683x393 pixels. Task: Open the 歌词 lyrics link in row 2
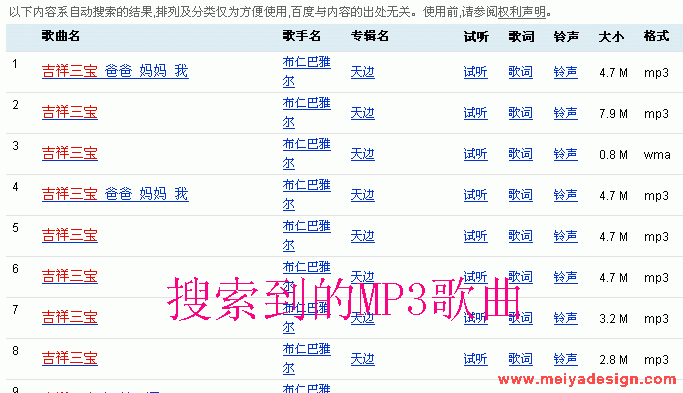(x=521, y=113)
